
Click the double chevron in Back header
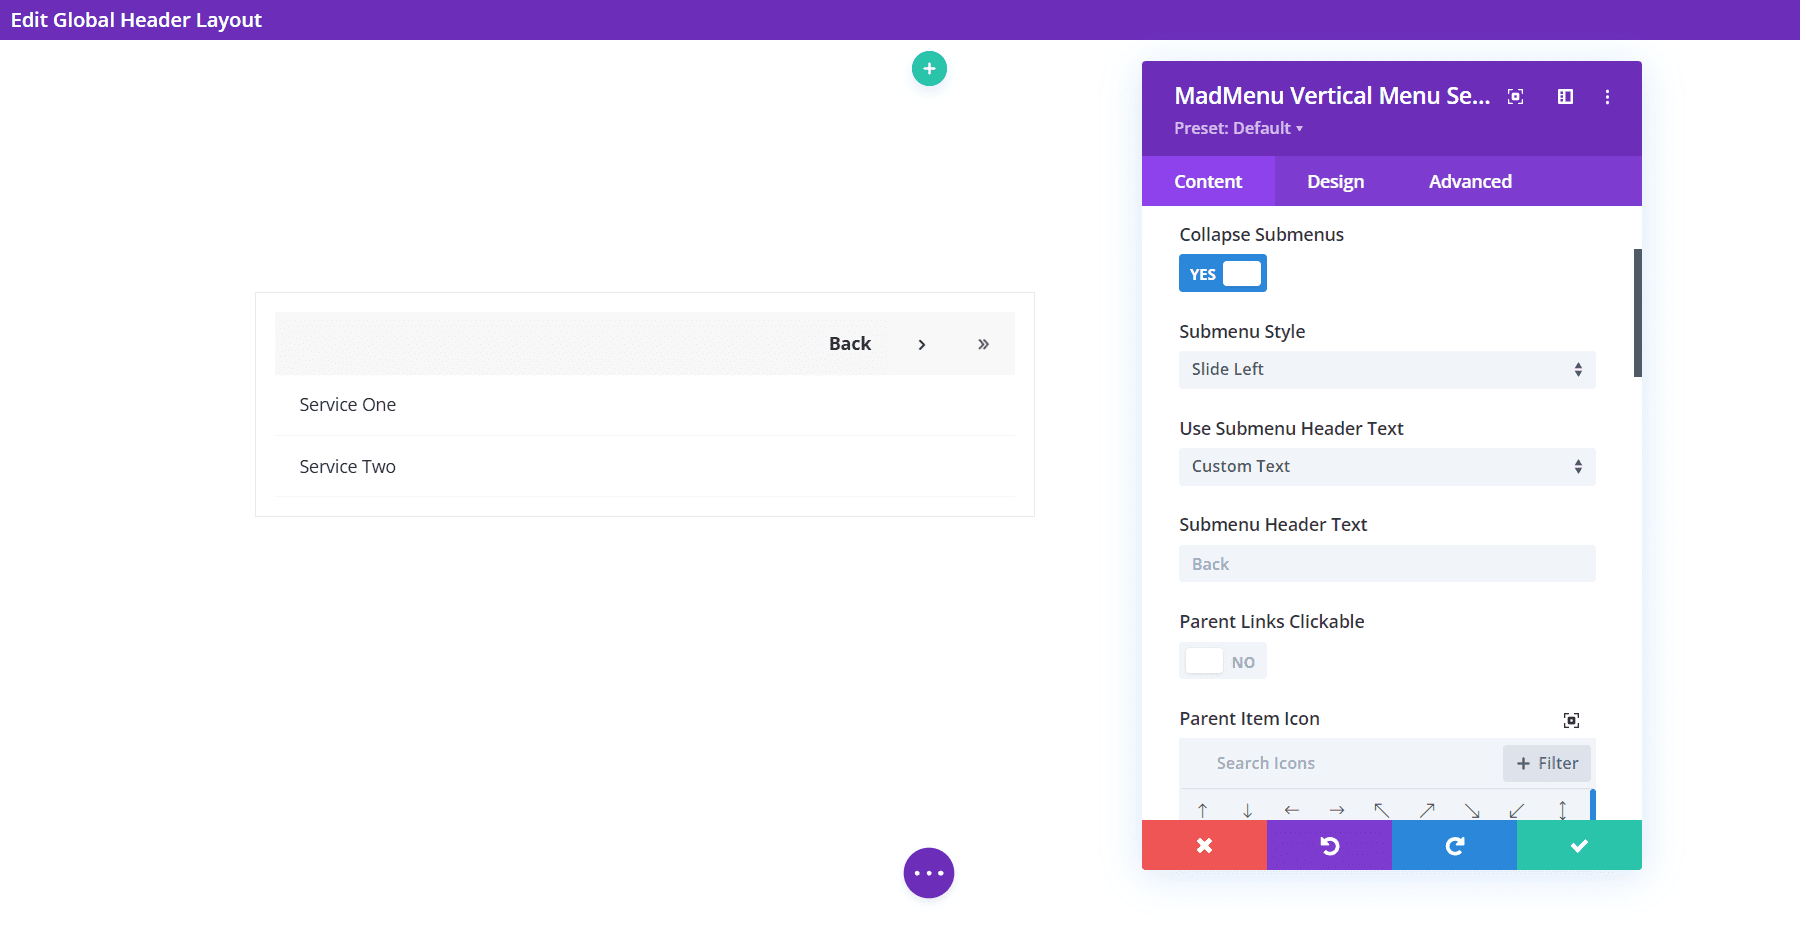point(983,344)
